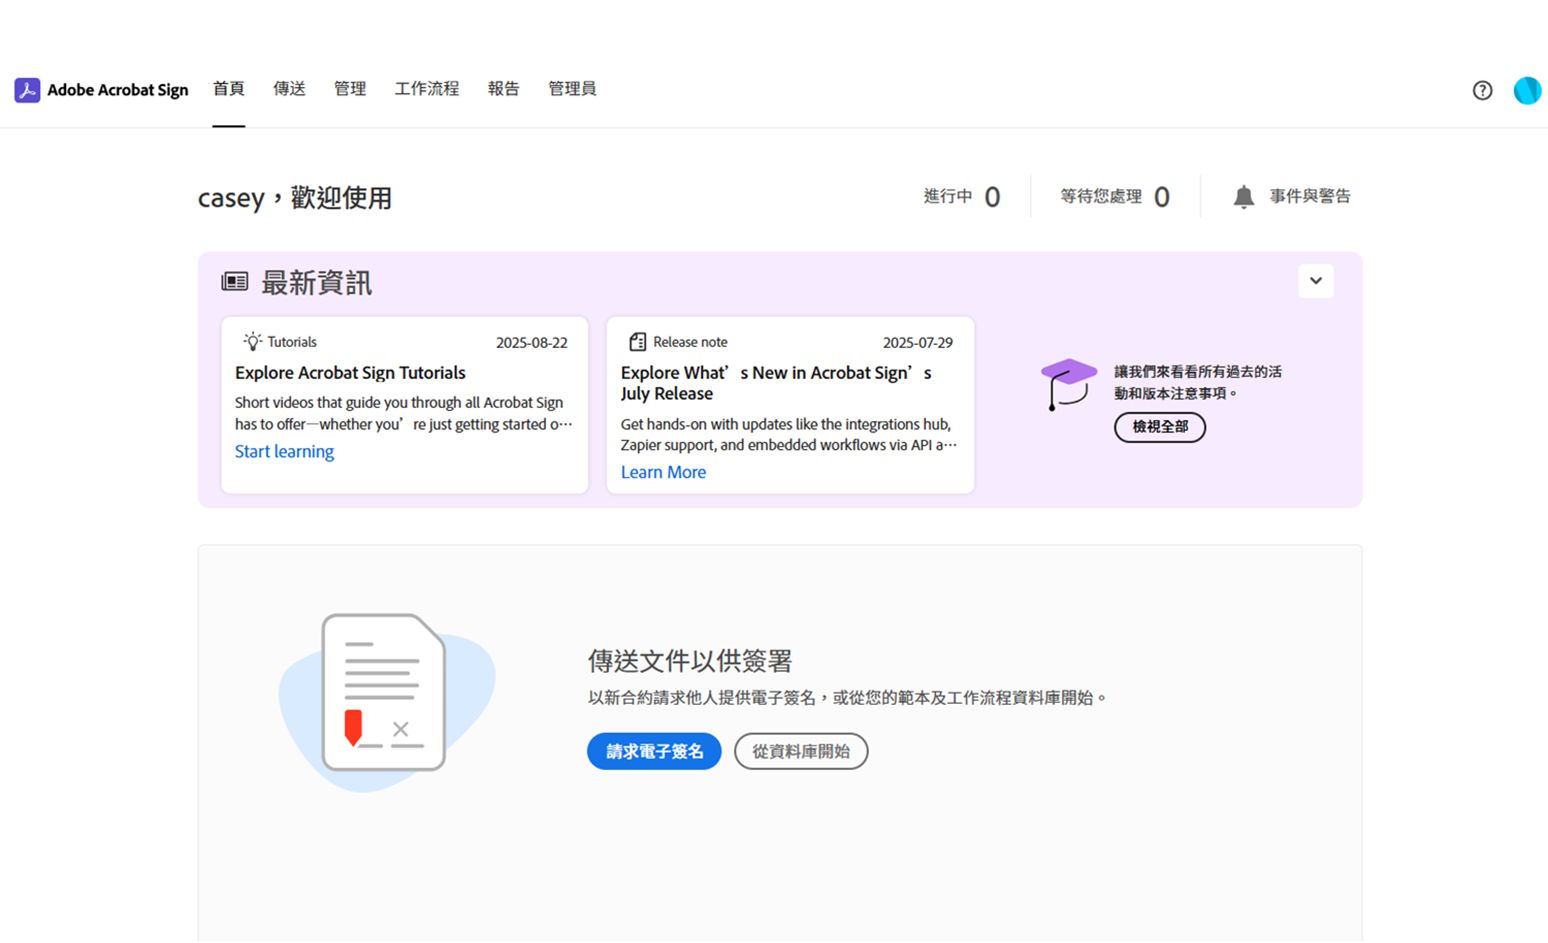Open the Explore Acrobat Sign Tutorials card title

coord(350,373)
